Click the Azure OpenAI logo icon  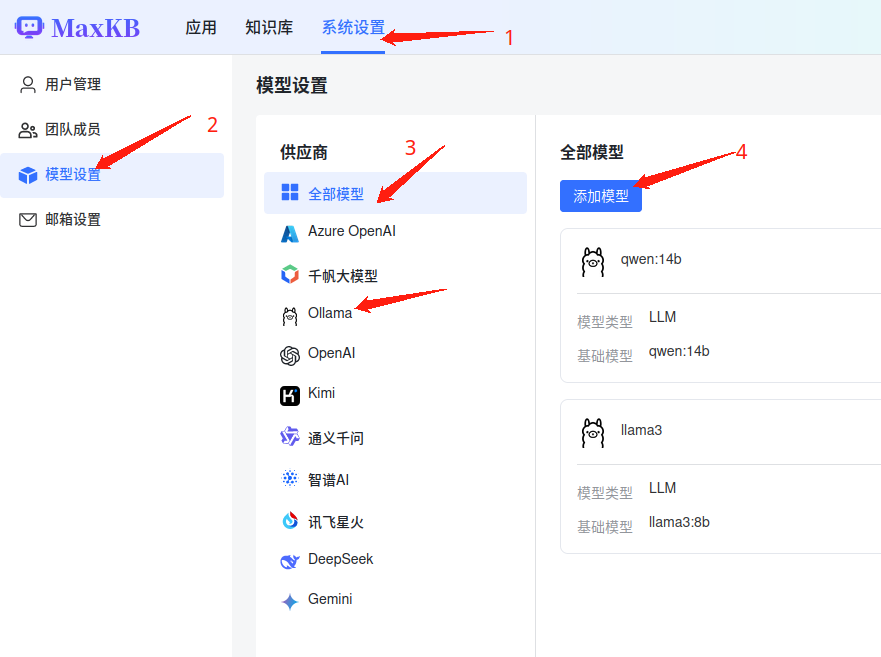[x=290, y=233]
